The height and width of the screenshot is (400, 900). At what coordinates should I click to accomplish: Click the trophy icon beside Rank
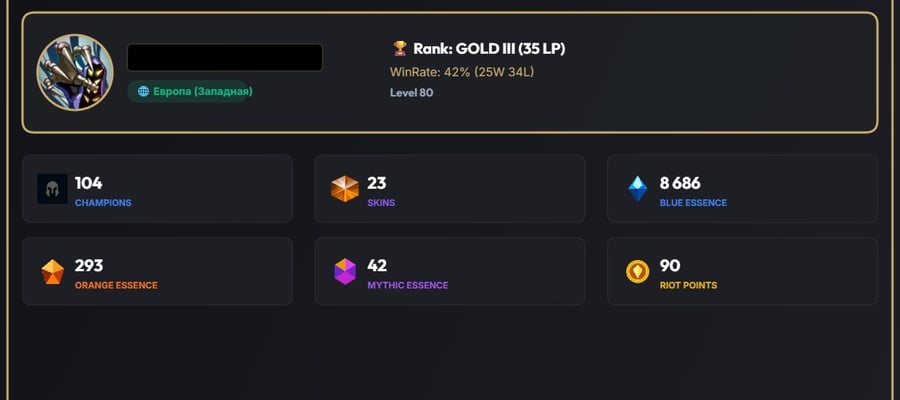[400, 49]
